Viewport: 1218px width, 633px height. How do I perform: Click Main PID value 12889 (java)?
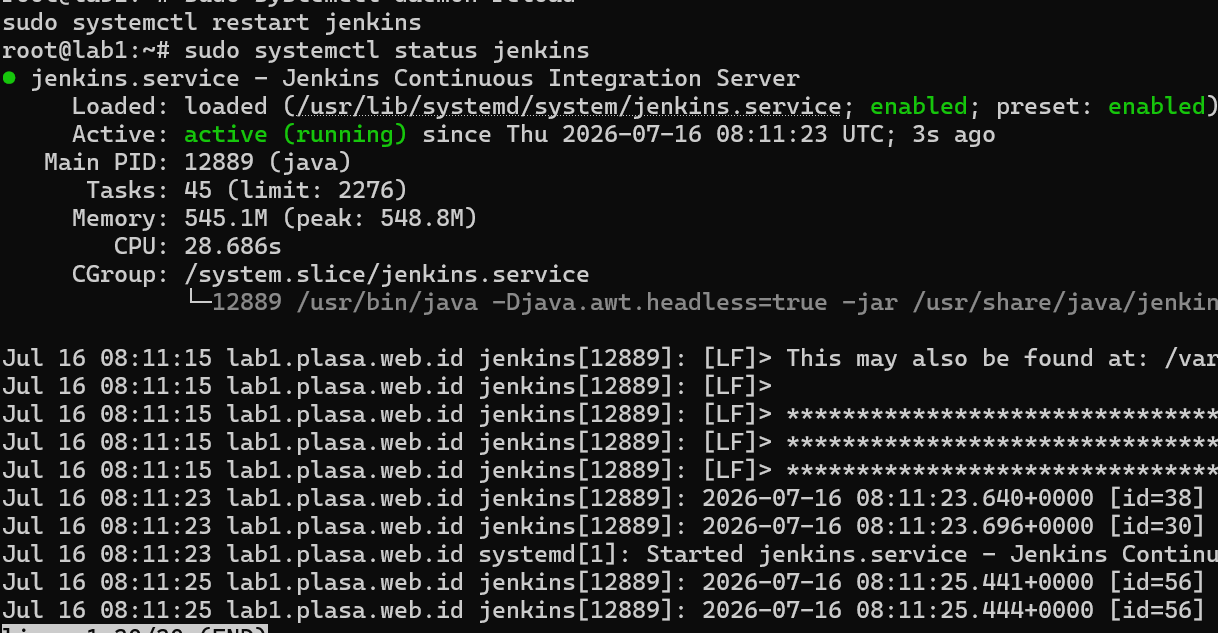267,162
